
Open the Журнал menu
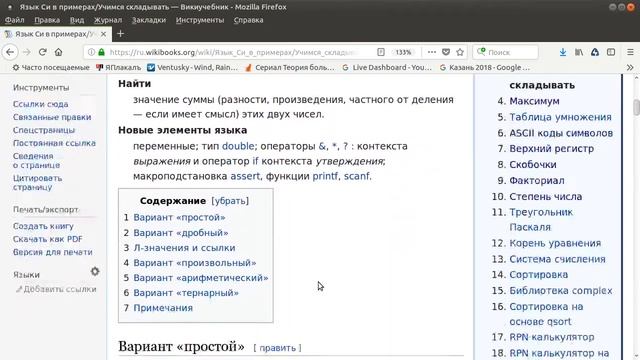pos(108,20)
